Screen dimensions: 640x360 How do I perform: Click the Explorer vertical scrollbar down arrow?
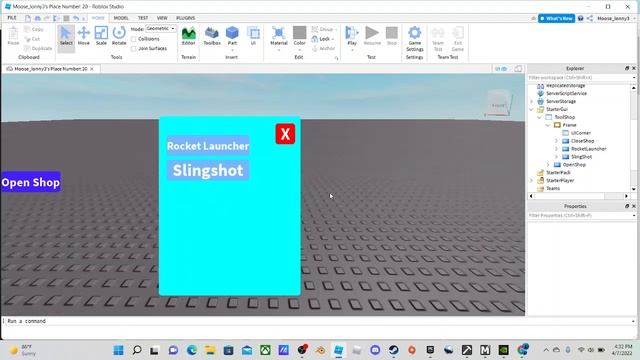(633, 189)
